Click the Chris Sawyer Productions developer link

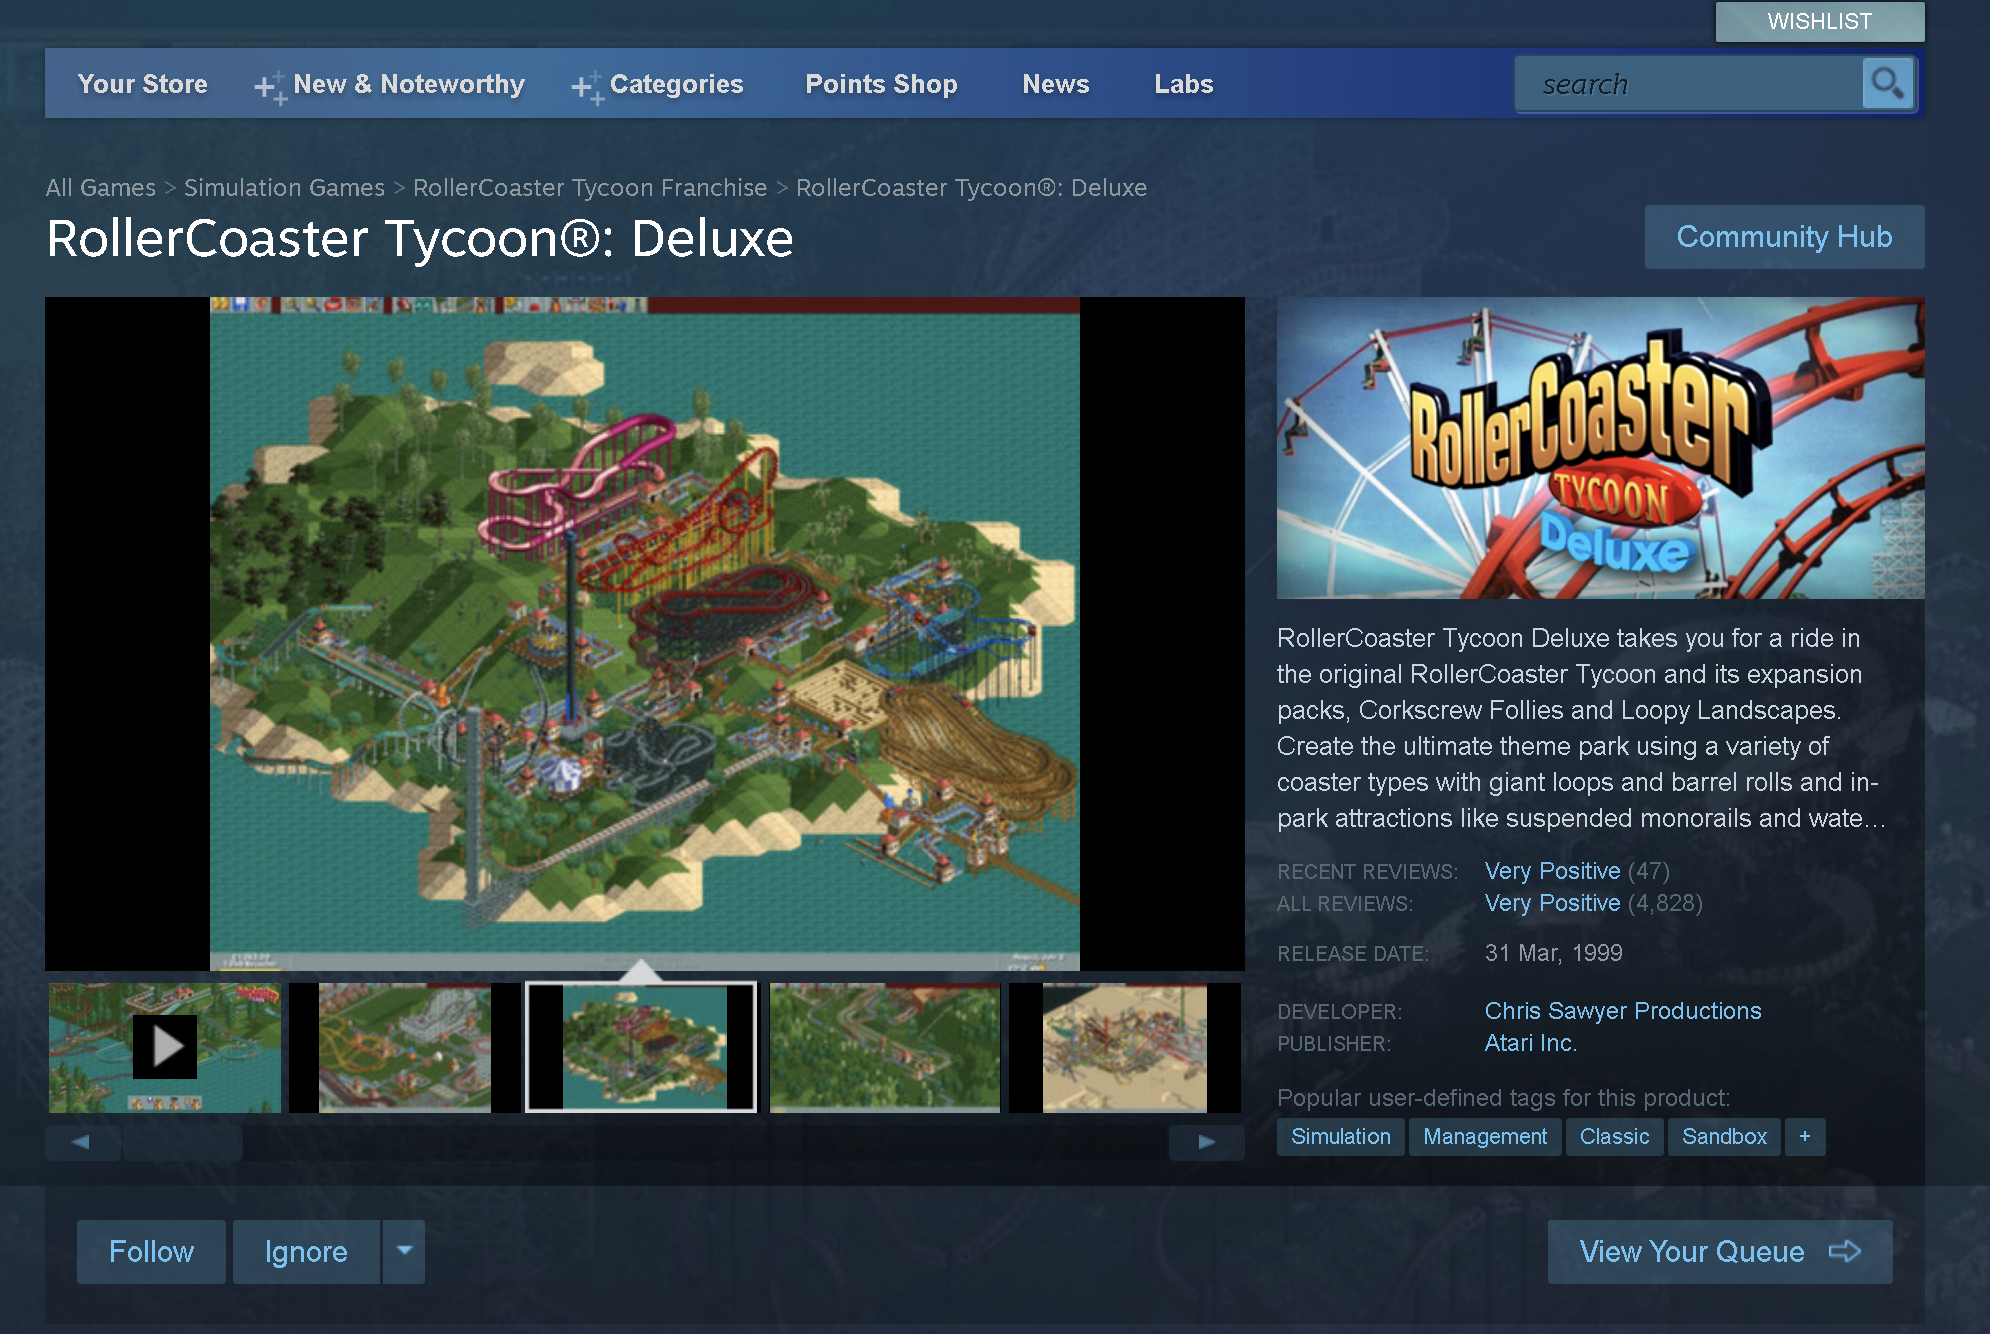[1622, 1009]
